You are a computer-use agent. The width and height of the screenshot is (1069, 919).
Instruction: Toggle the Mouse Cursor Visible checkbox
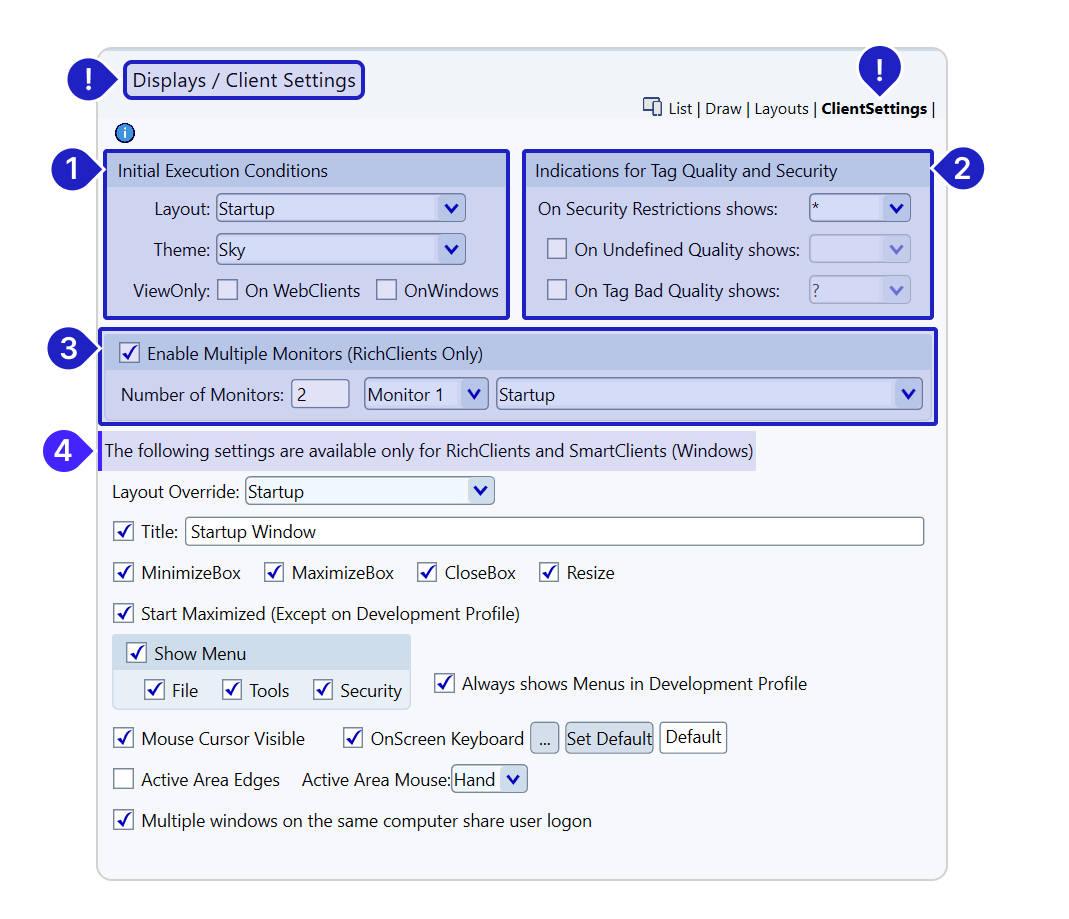tap(124, 738)
